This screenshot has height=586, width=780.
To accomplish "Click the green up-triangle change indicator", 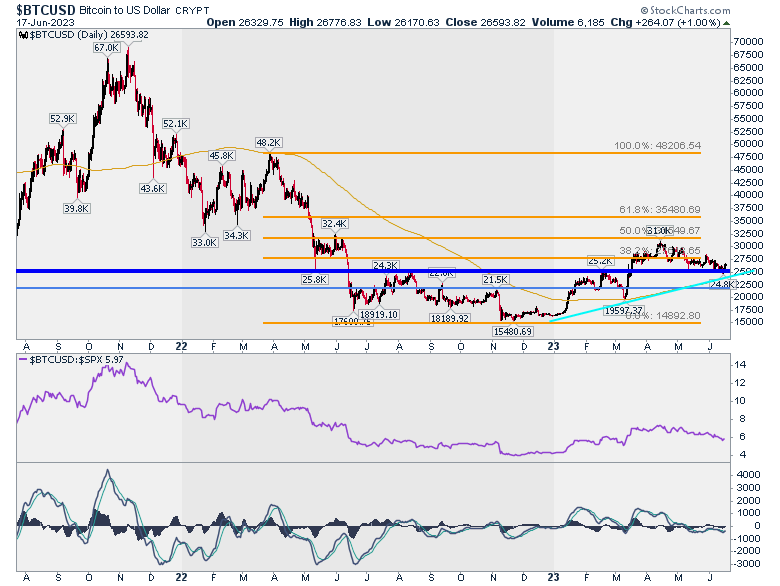I will click(727, 23).
